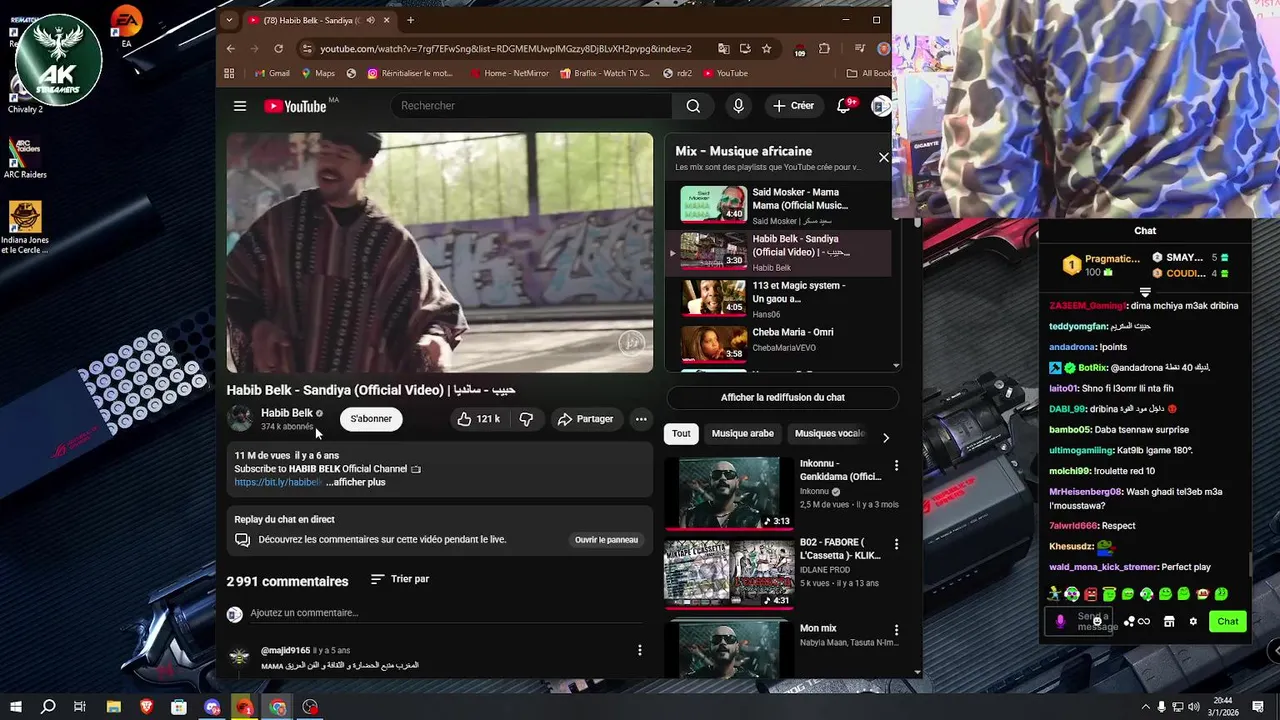The width and height of the screenshot is (1280, 720).
Task: Open OBS Studio from the taskbar
Action: tap(310, 707)
